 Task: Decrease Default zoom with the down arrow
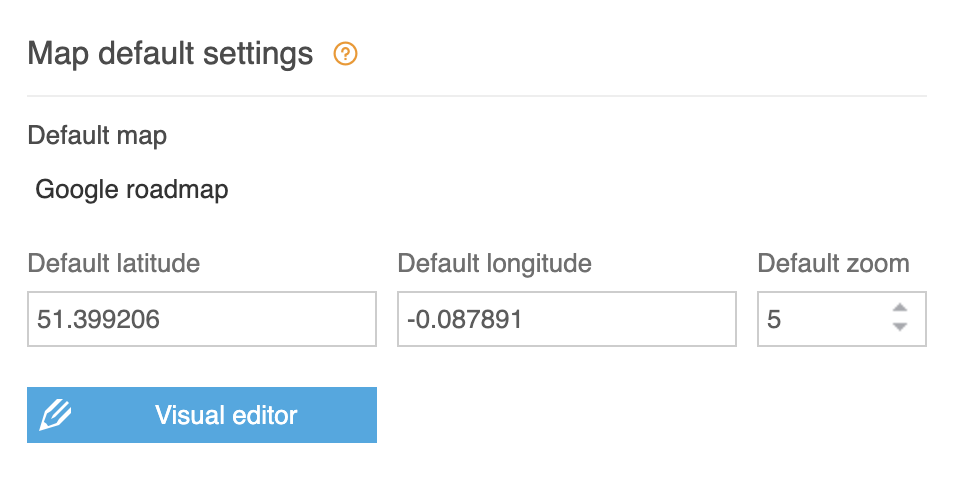tap(899, 327)
